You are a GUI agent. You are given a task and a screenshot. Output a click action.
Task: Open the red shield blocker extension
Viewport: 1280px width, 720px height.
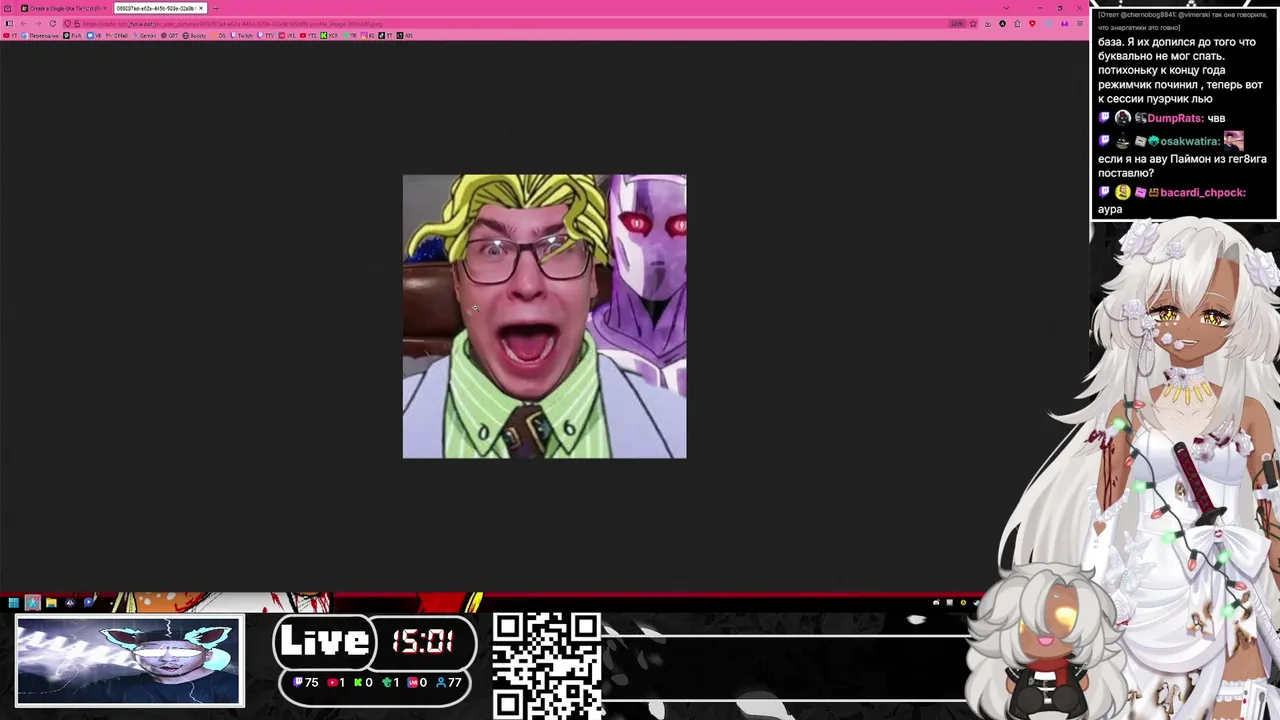pos(1032,24)
